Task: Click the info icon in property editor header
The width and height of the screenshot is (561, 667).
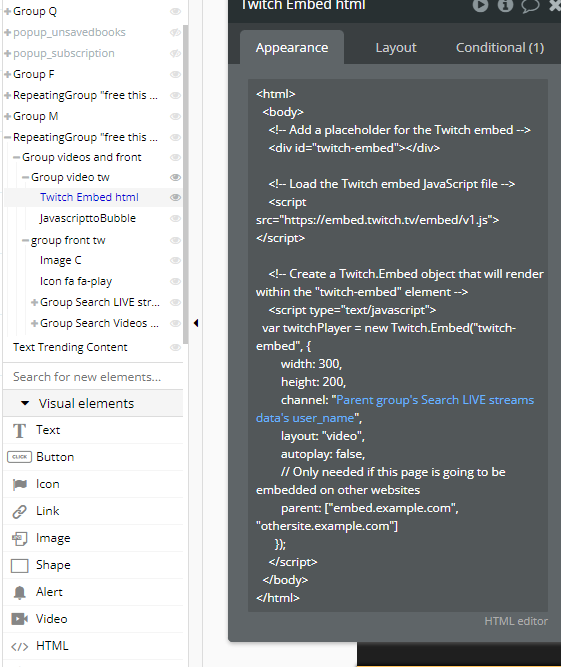Action: [505, 5]
